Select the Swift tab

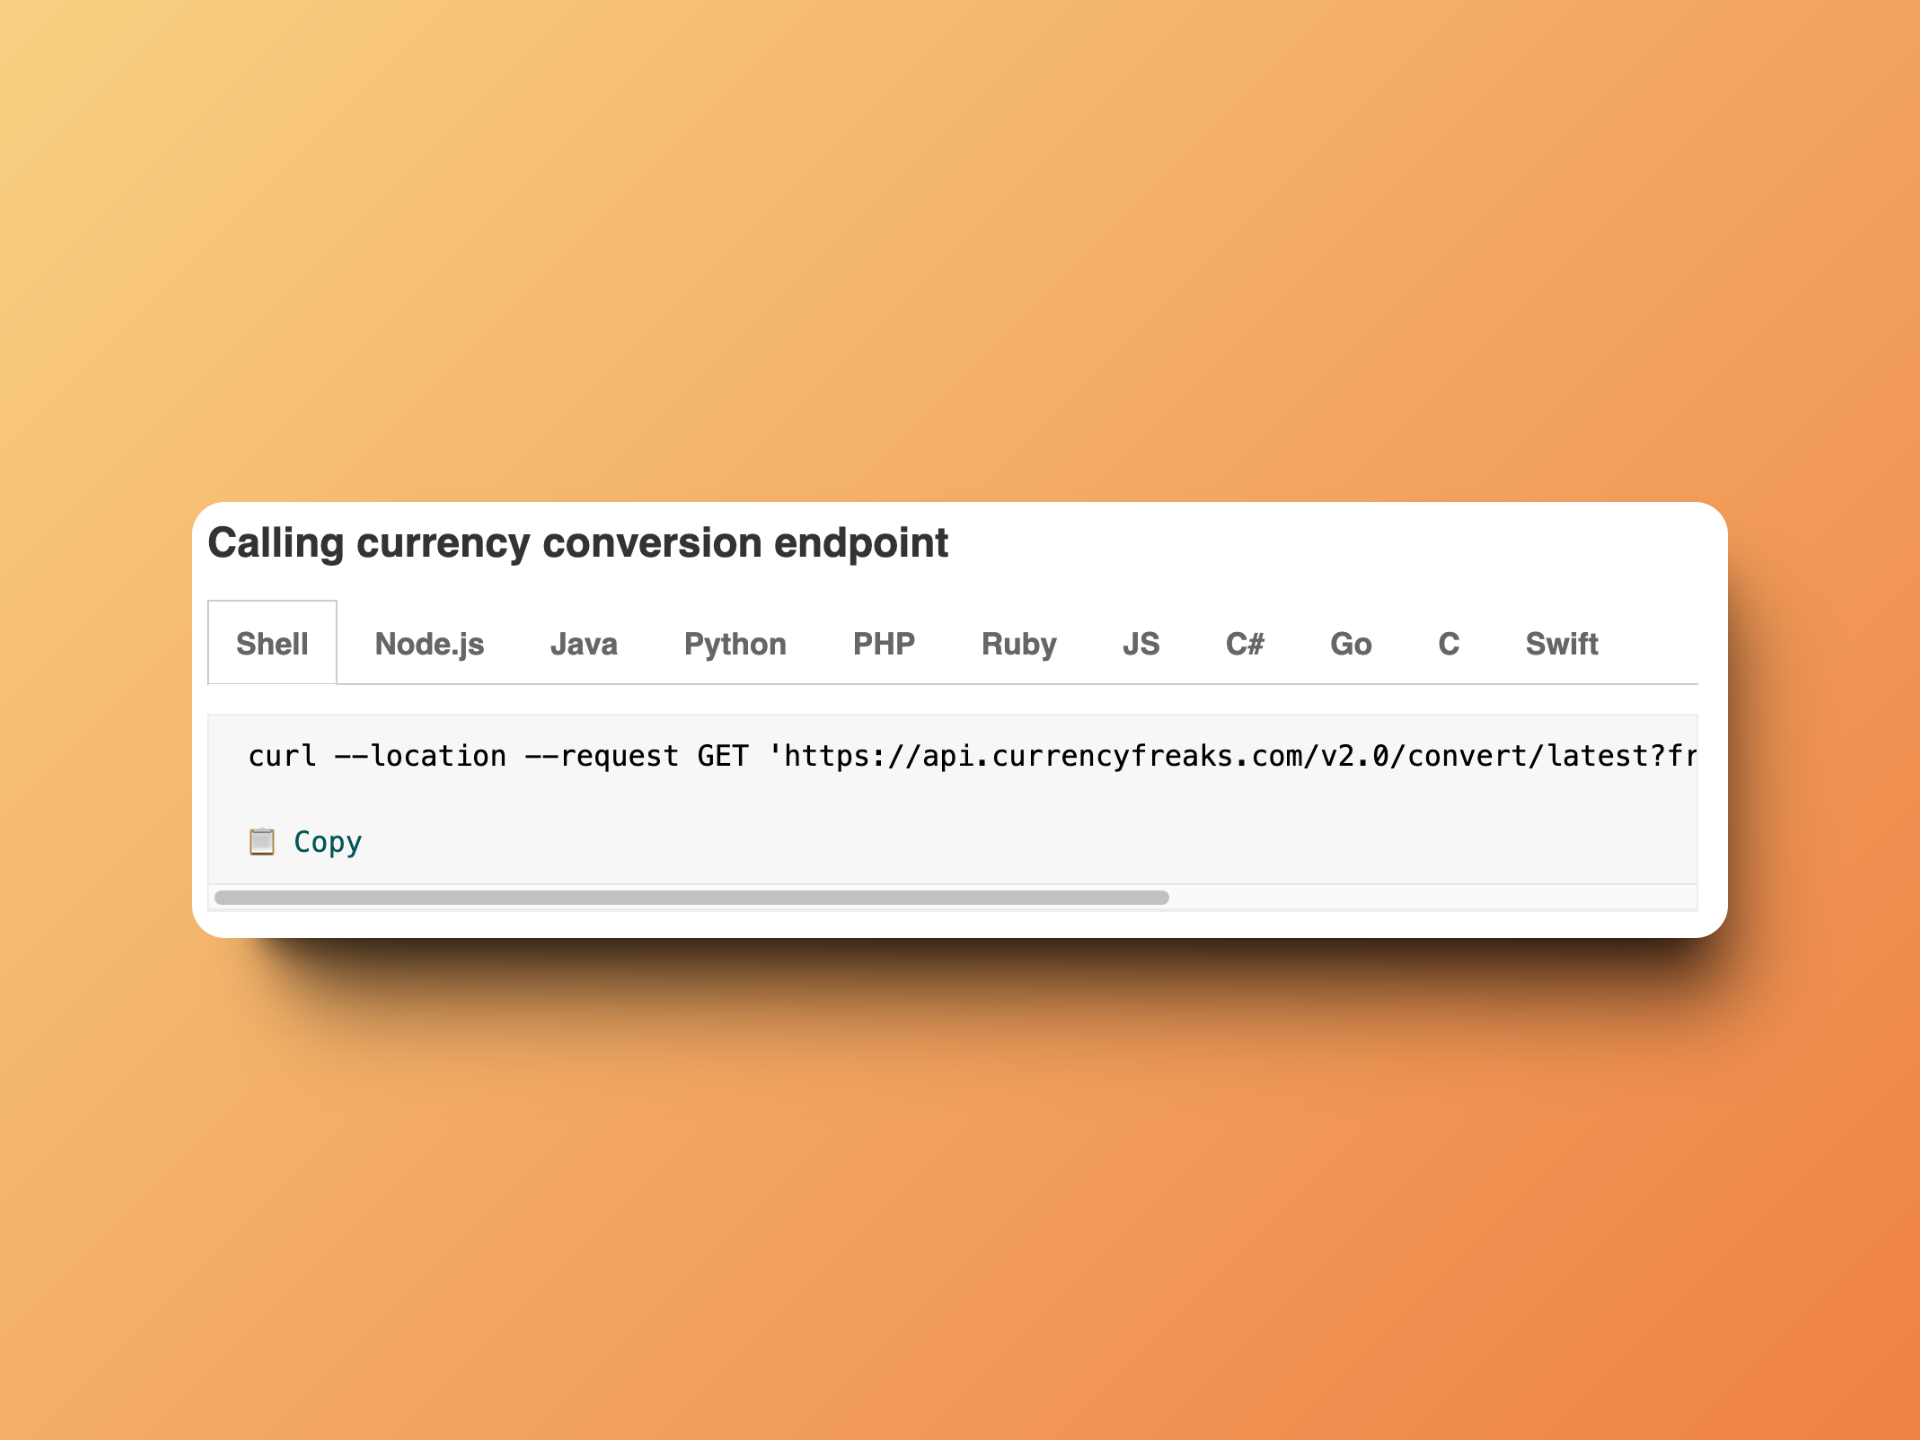(1563, 641)
